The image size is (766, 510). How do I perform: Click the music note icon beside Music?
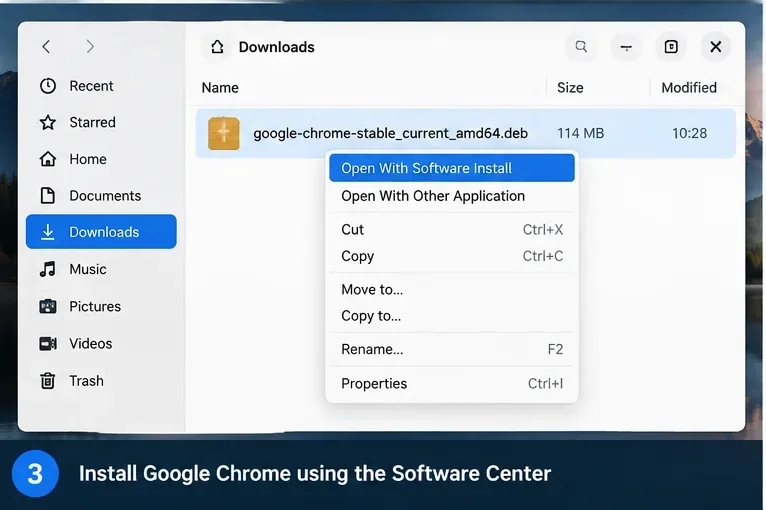point(48,269)
